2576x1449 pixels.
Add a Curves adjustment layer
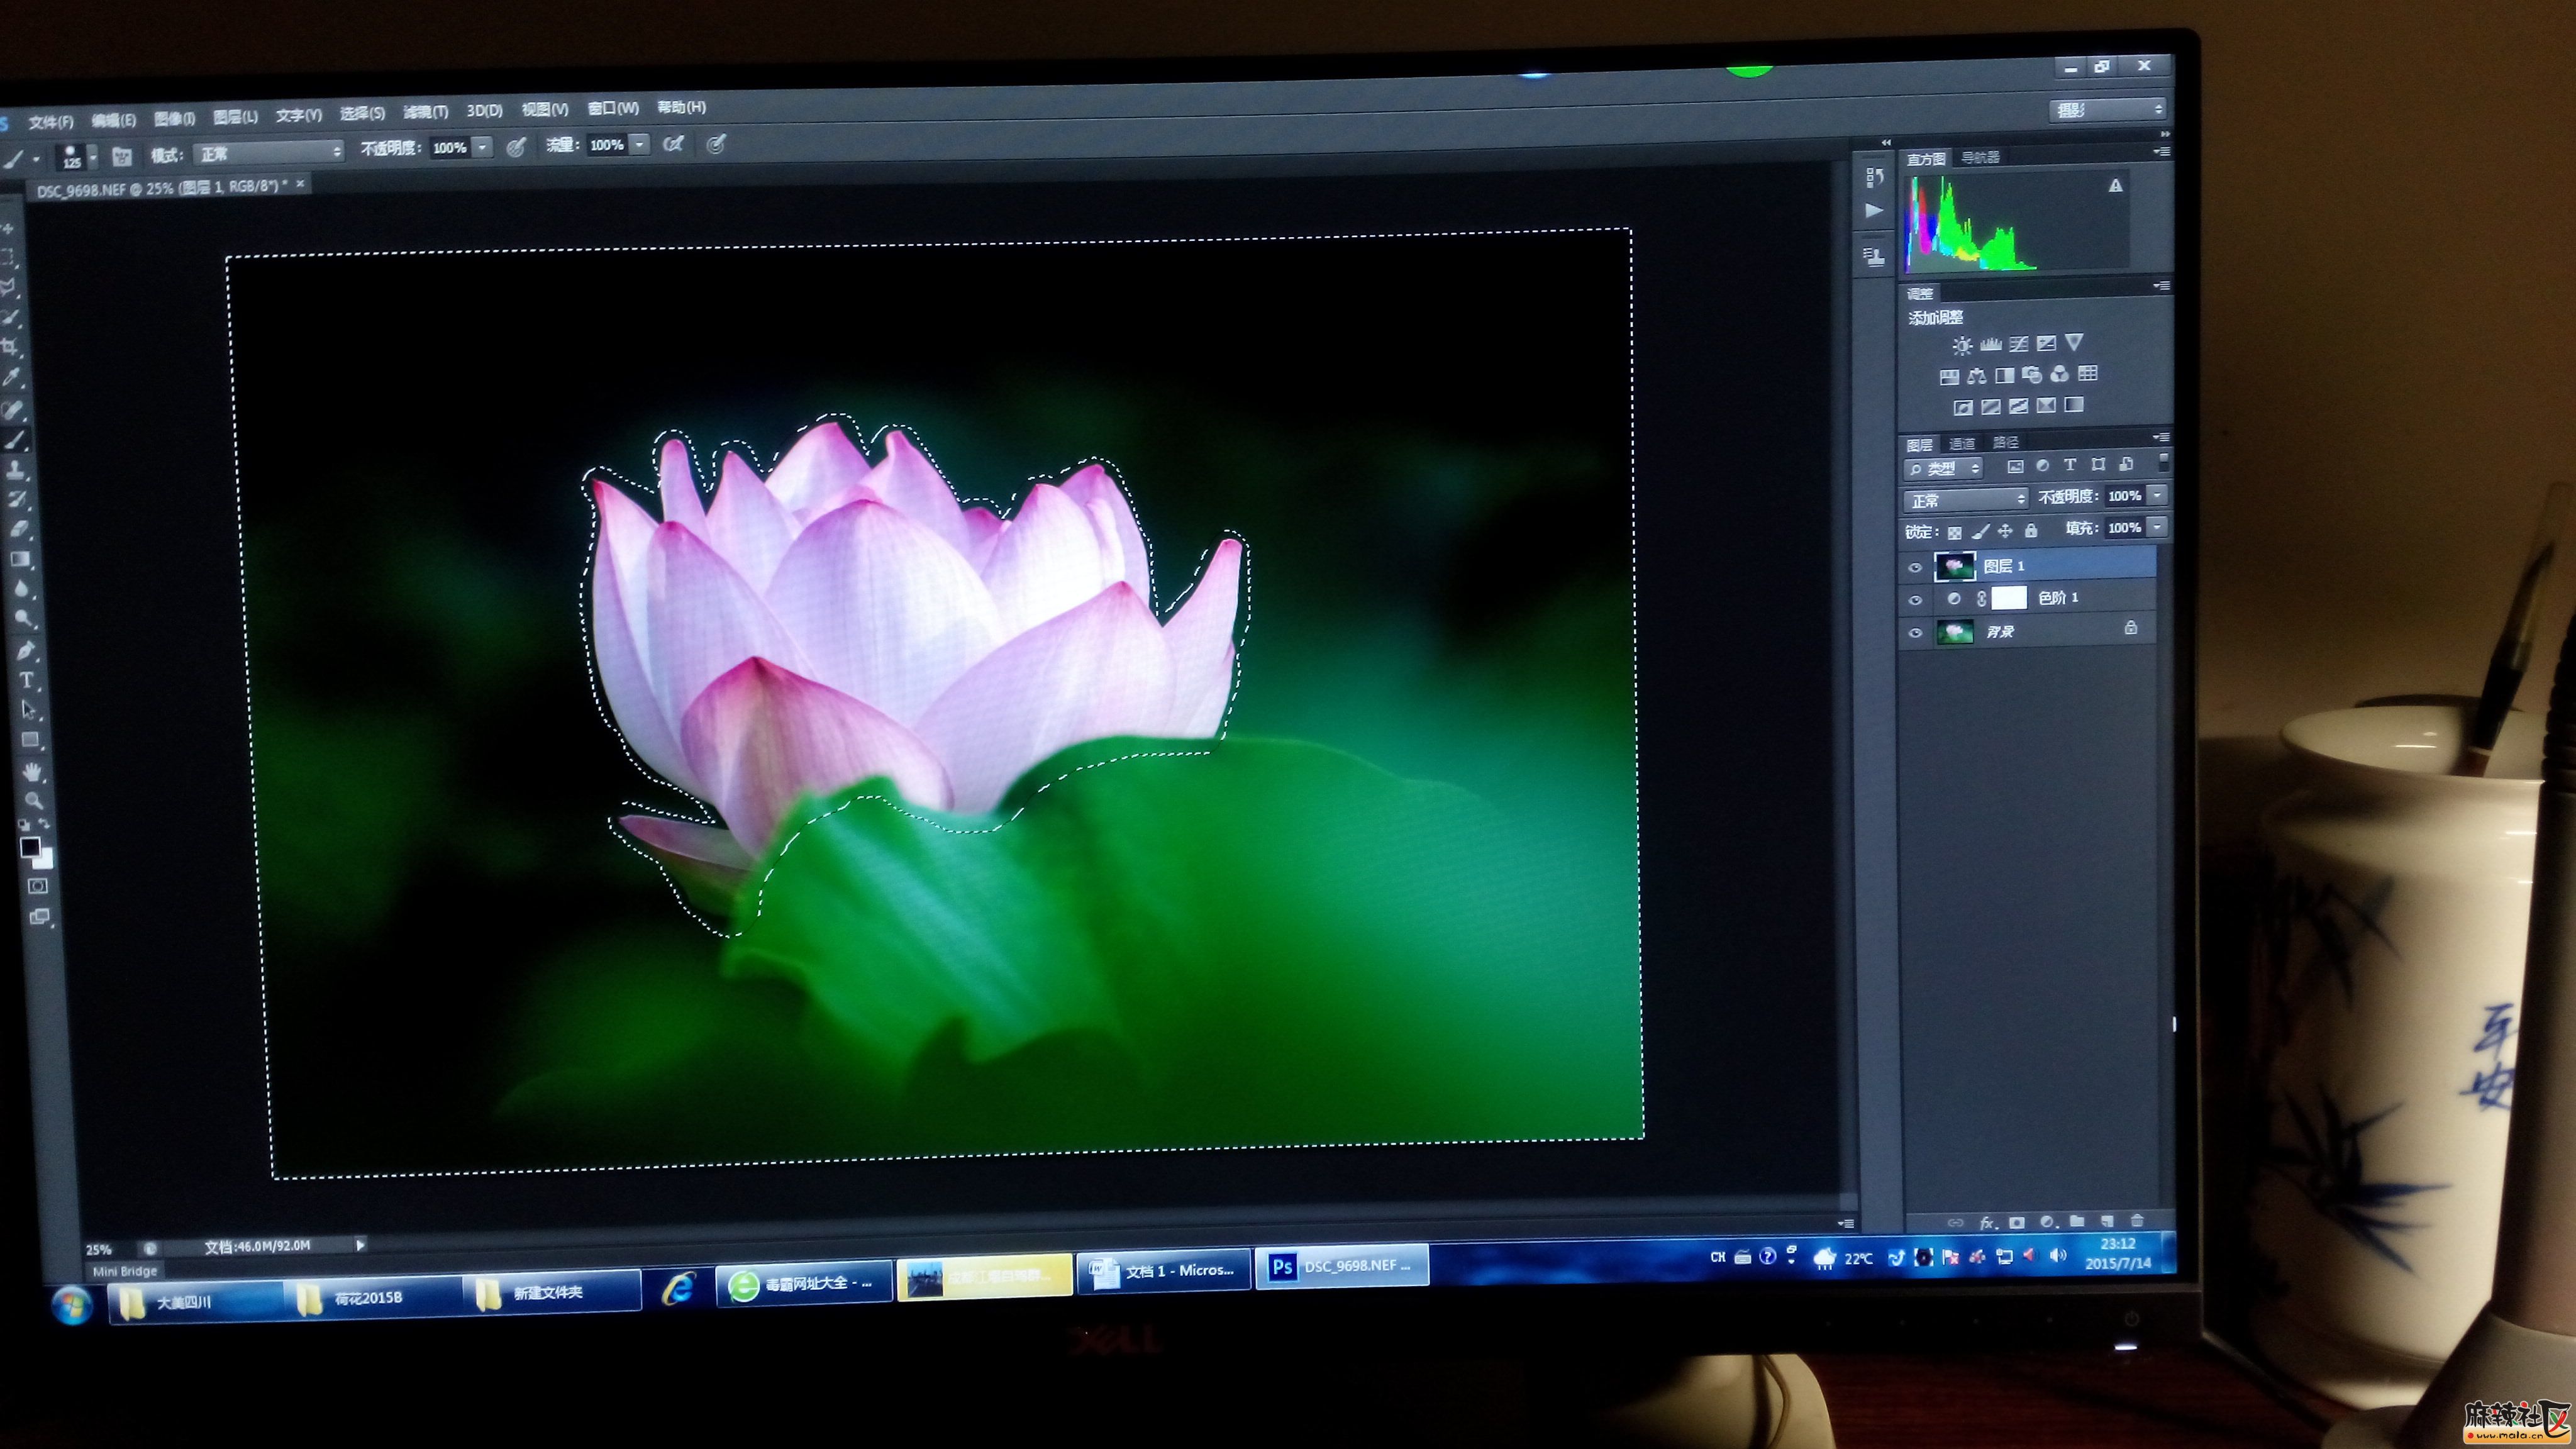click(x=2019, y=344)
